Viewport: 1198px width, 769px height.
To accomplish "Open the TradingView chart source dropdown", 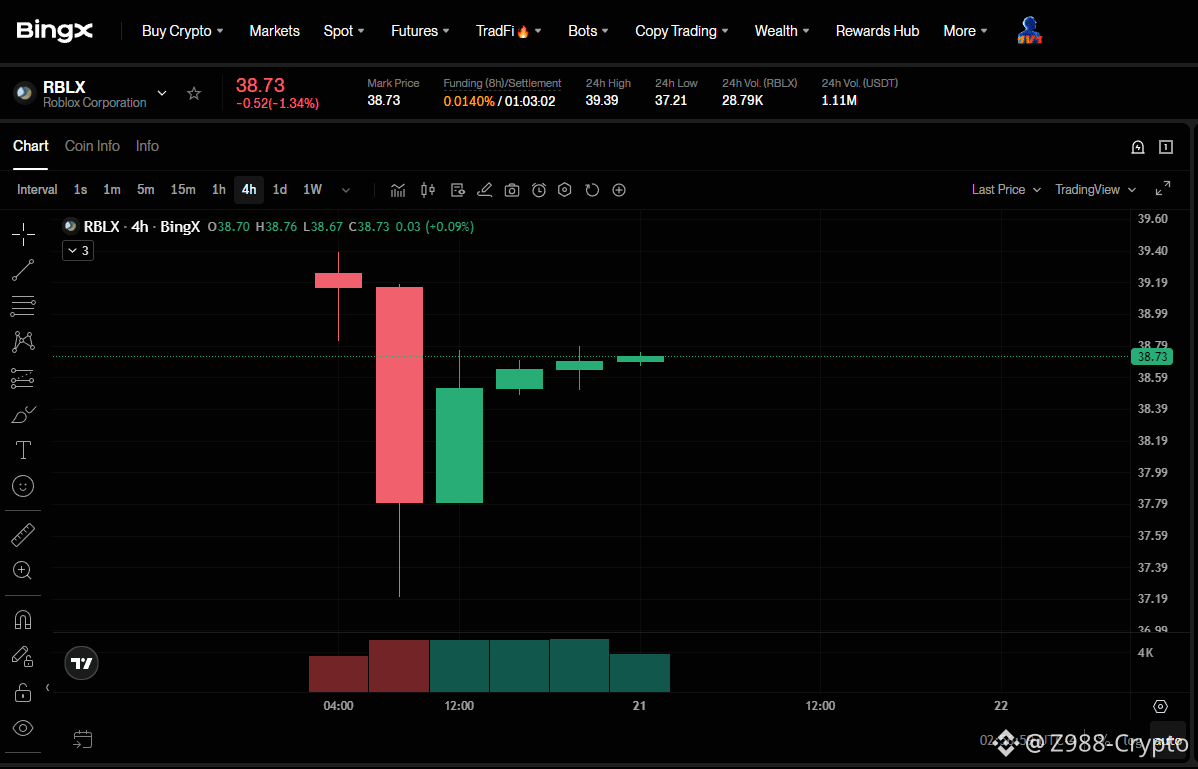I will tap(1095, 189).
